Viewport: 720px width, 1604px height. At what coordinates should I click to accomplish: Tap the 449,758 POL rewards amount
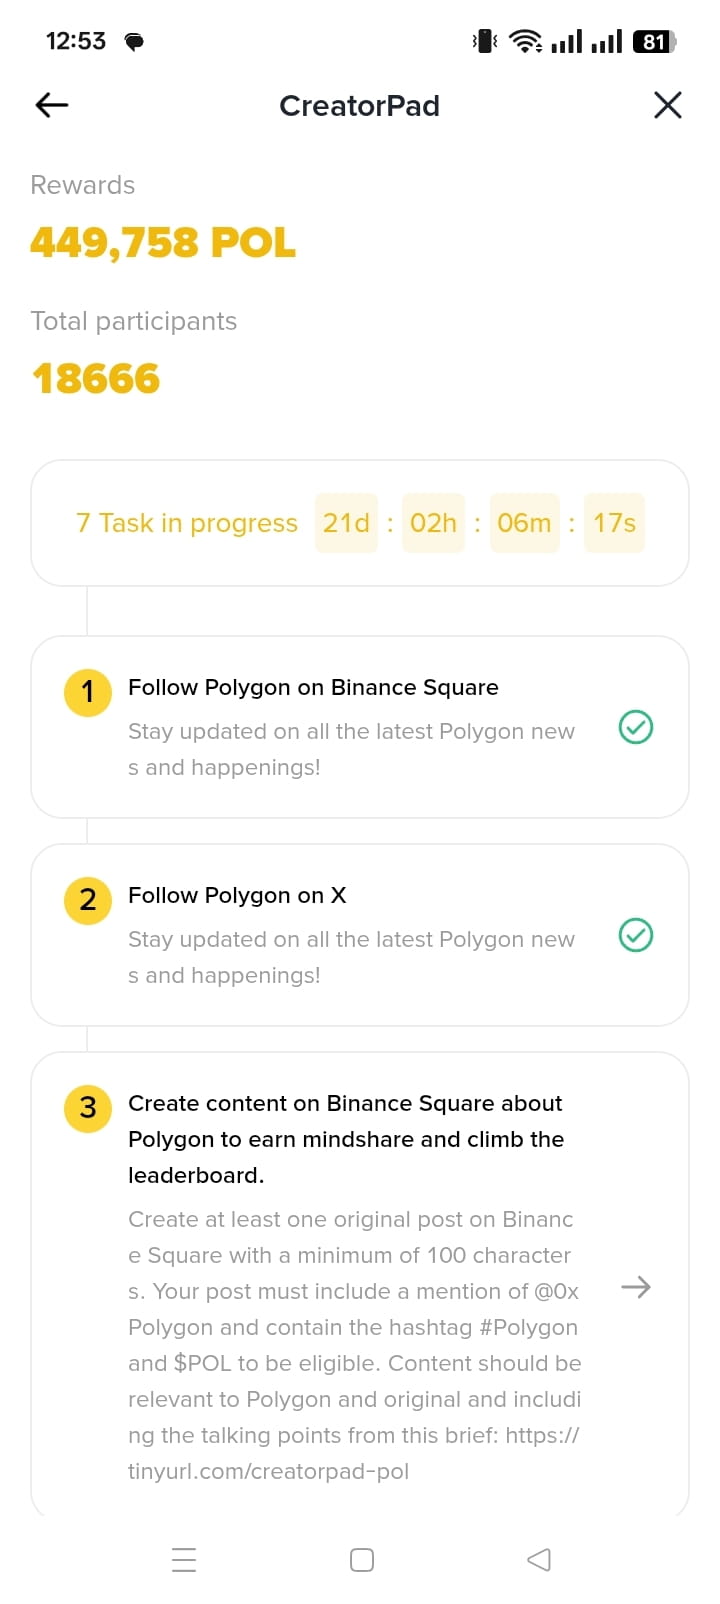pyautogui.click(x=163, y=243)
